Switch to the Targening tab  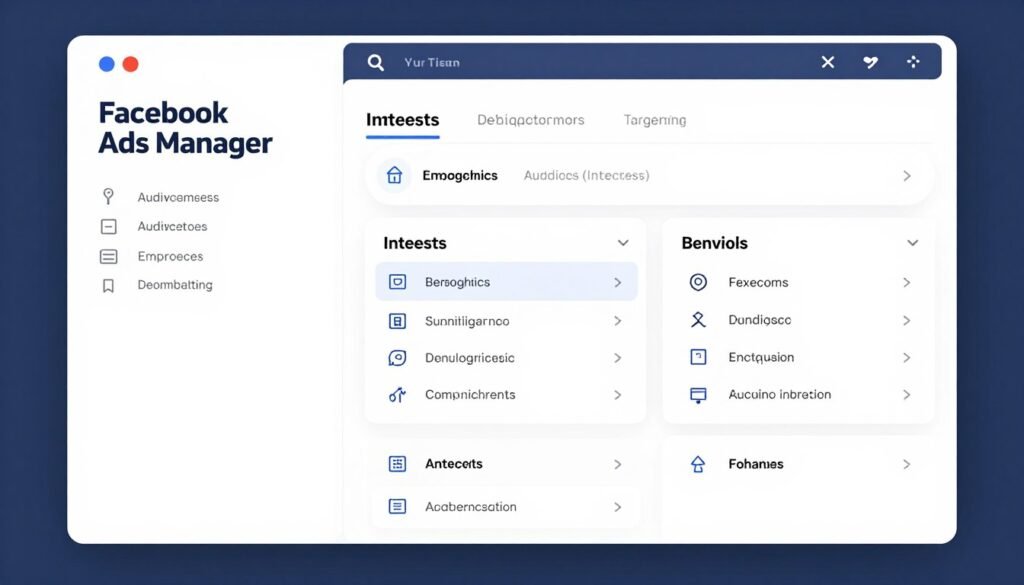coord(654,119)
